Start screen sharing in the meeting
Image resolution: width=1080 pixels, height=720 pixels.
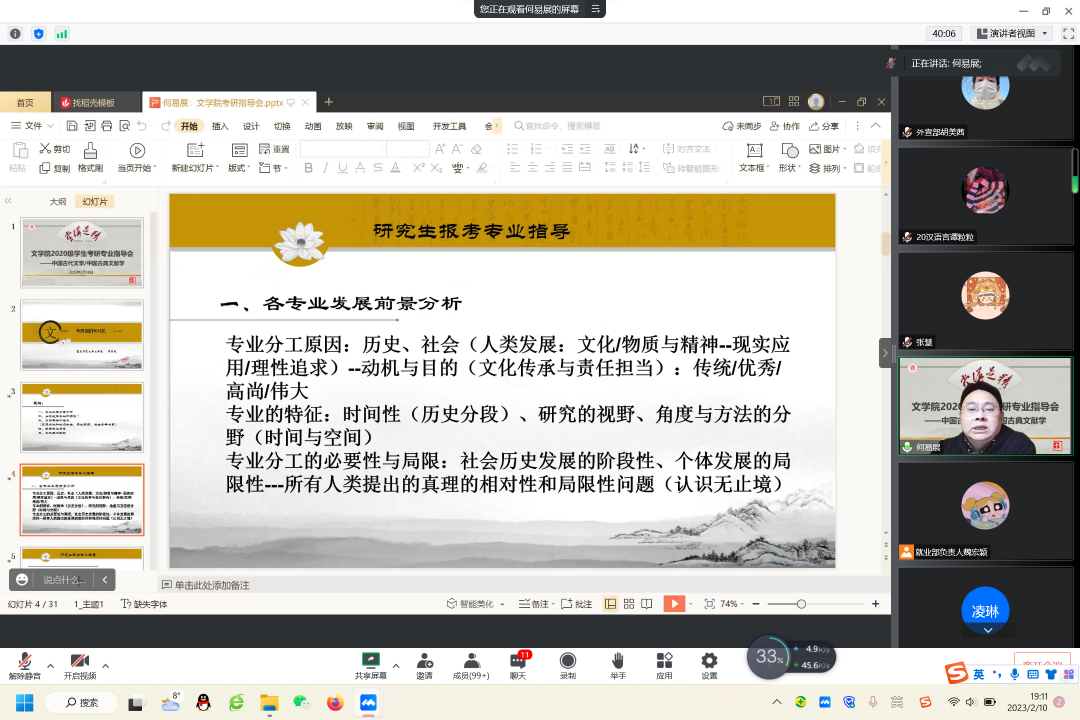[x=371, y=666]
